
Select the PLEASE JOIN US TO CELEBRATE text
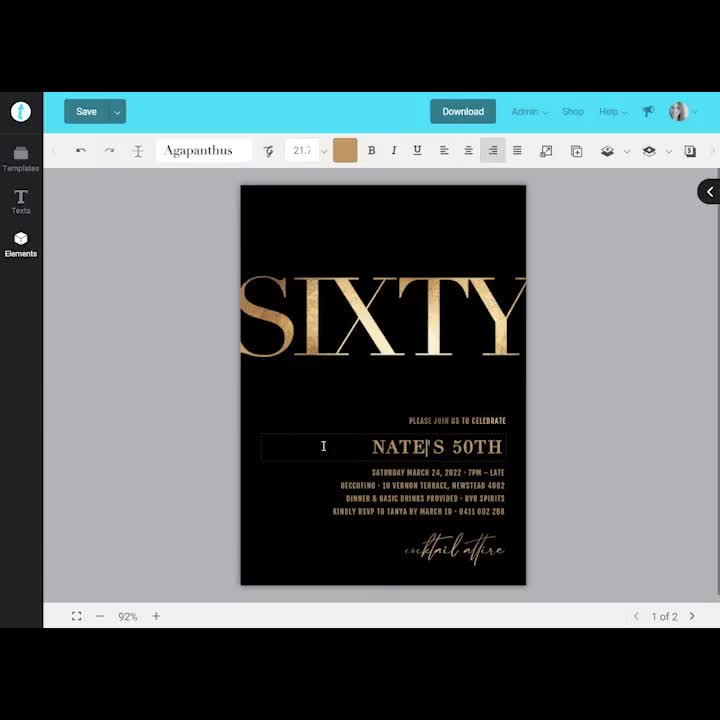tap(457, 421)
